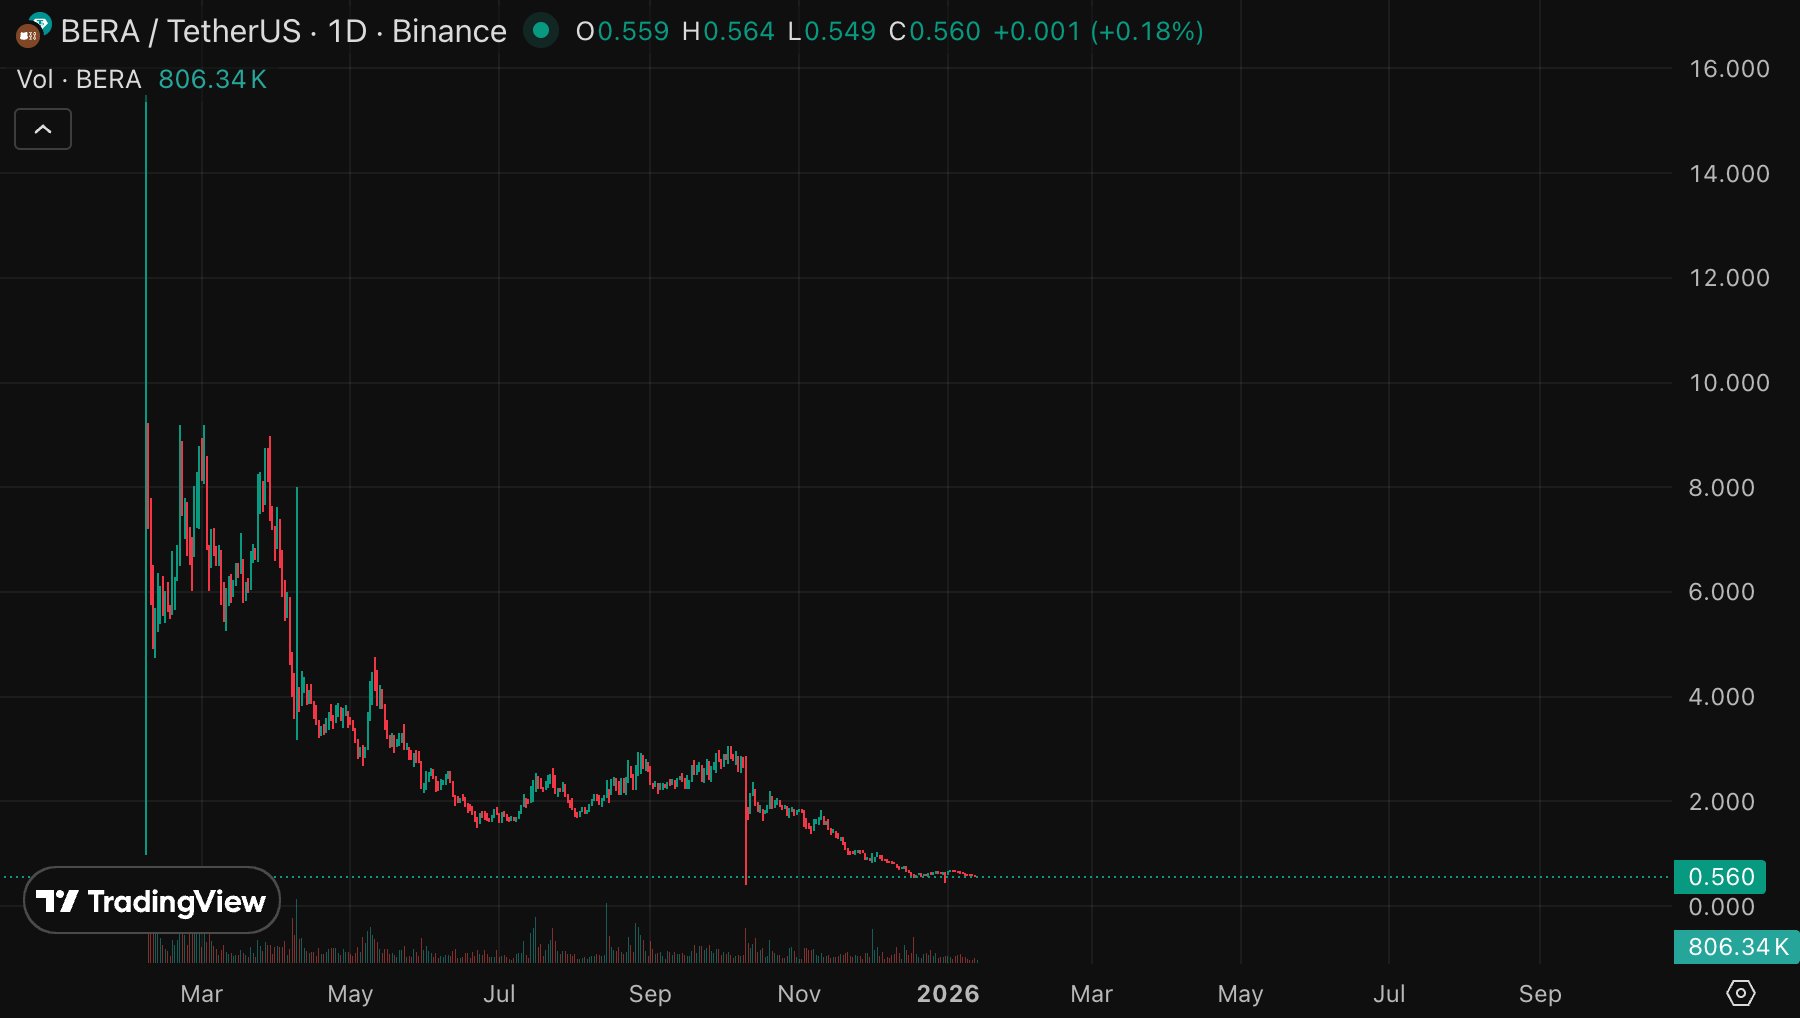This screenshot has width=1800, height=1018.
Task: Click the 12.000 price axis label
Action: coord(1729,278)
